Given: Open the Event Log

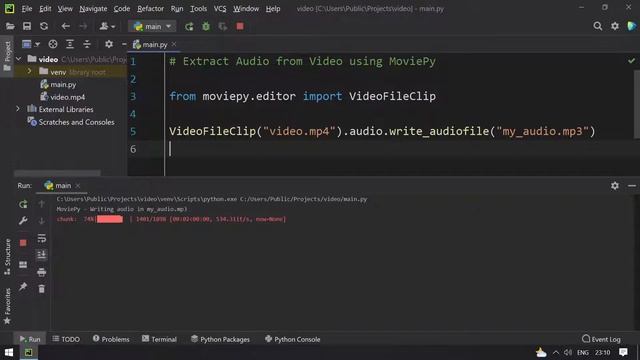Looking at the screenshot, I should 601,339.
